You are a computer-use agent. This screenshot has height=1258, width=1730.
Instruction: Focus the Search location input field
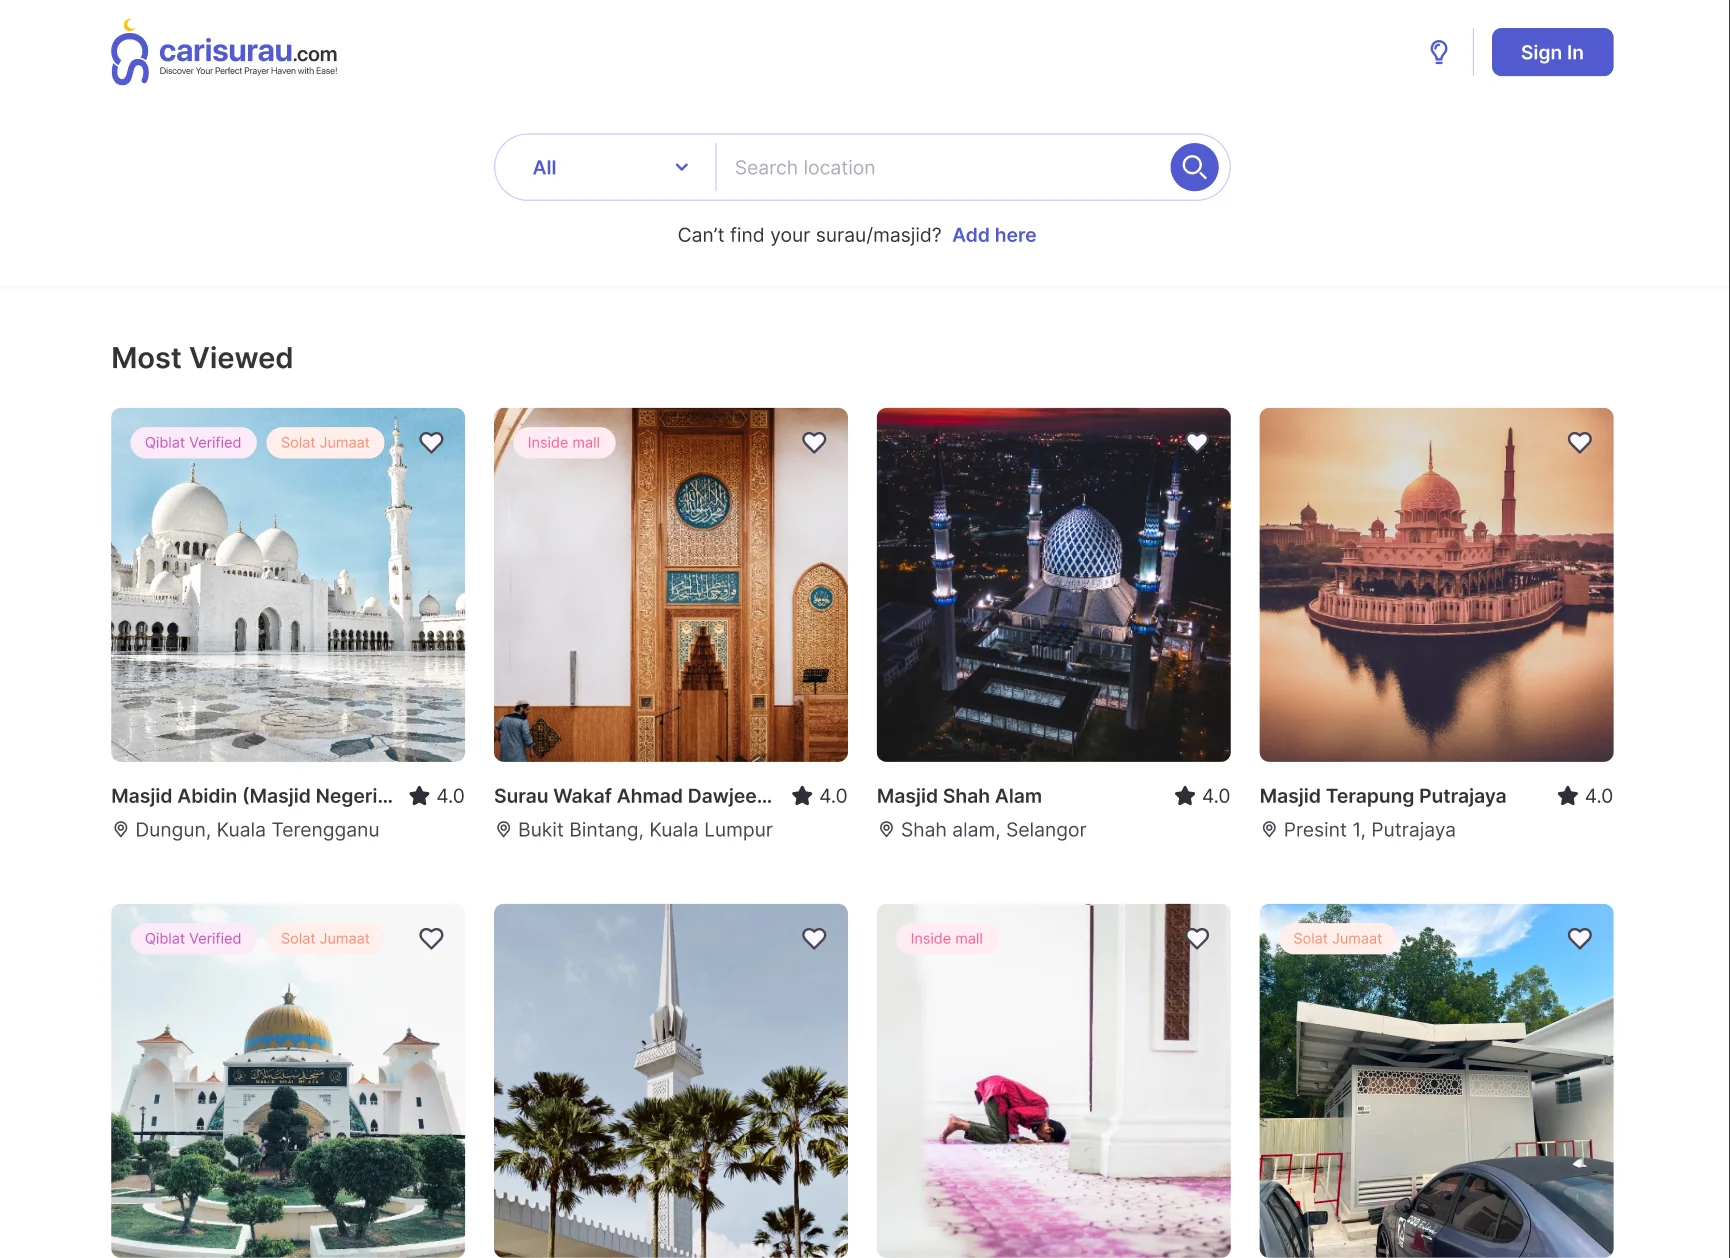(940, 167)
